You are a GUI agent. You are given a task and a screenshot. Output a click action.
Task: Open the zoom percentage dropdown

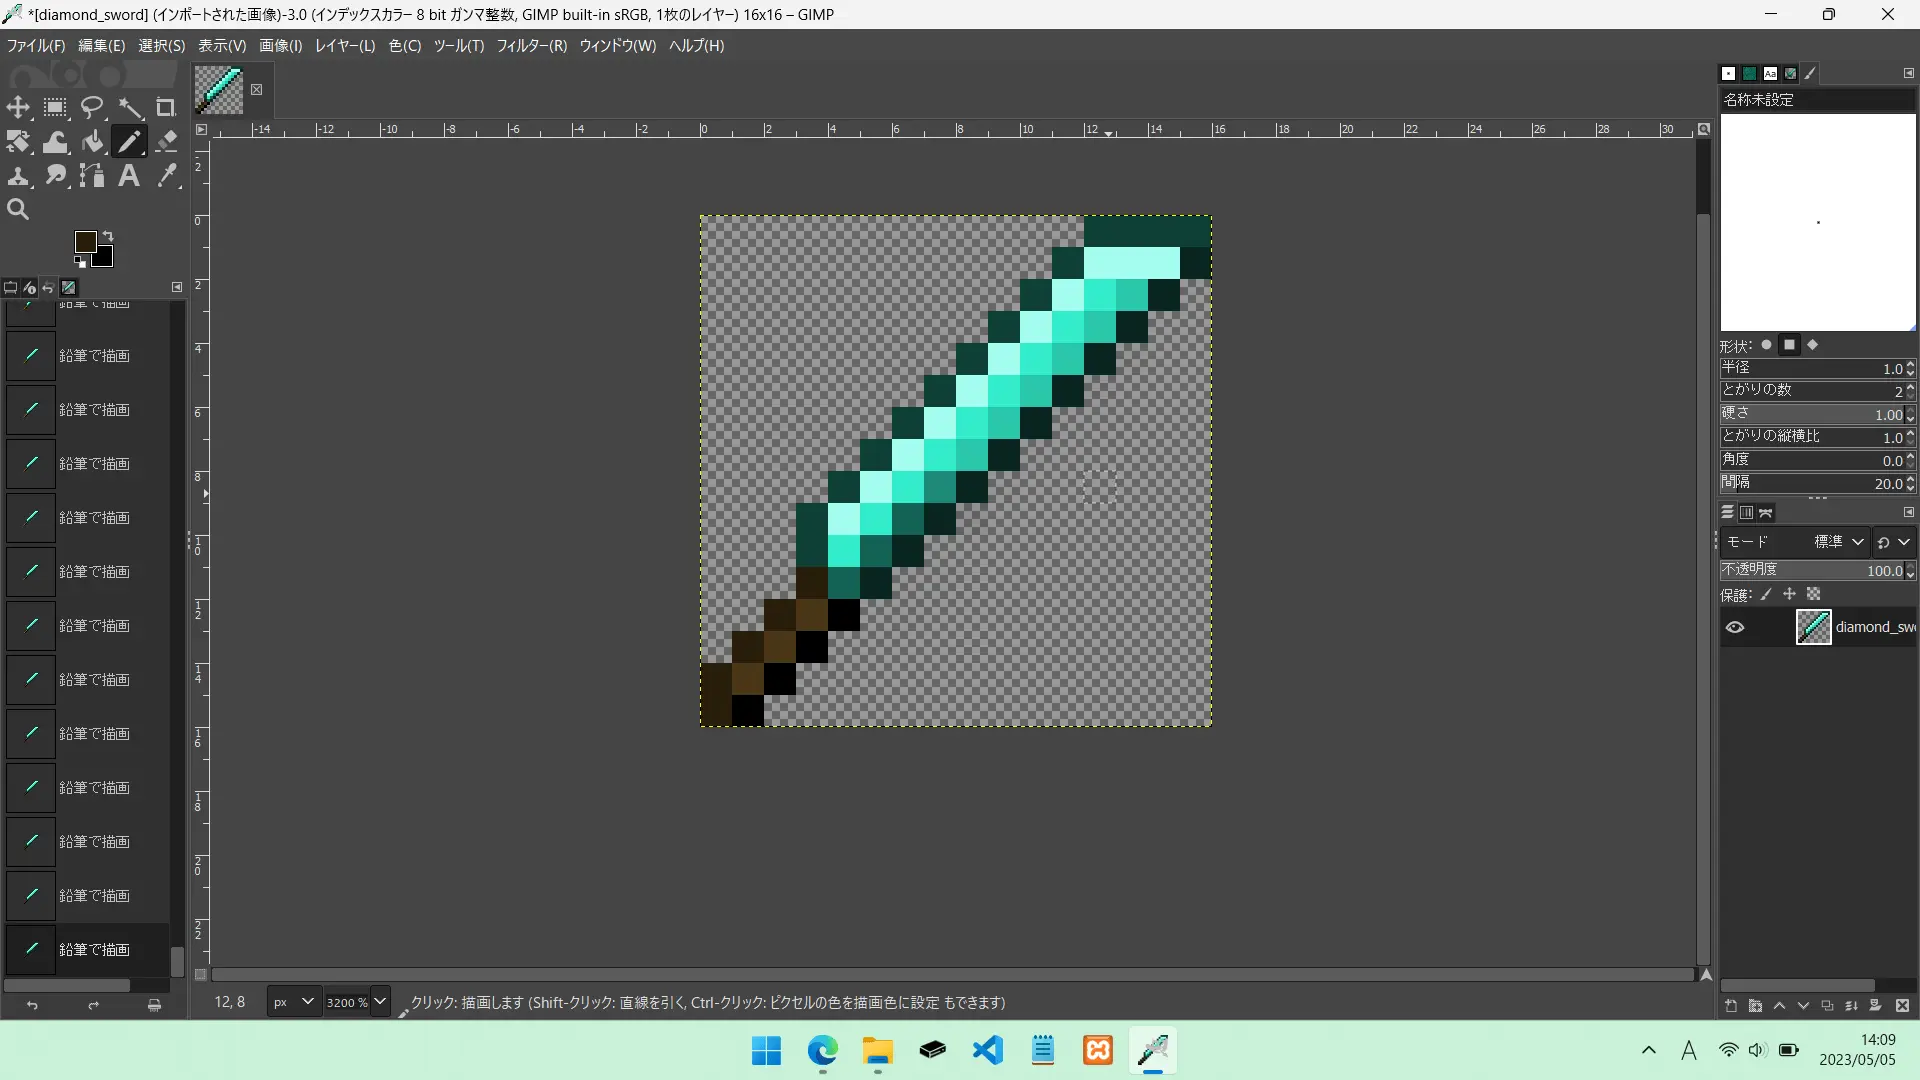tap(380, 1001)
